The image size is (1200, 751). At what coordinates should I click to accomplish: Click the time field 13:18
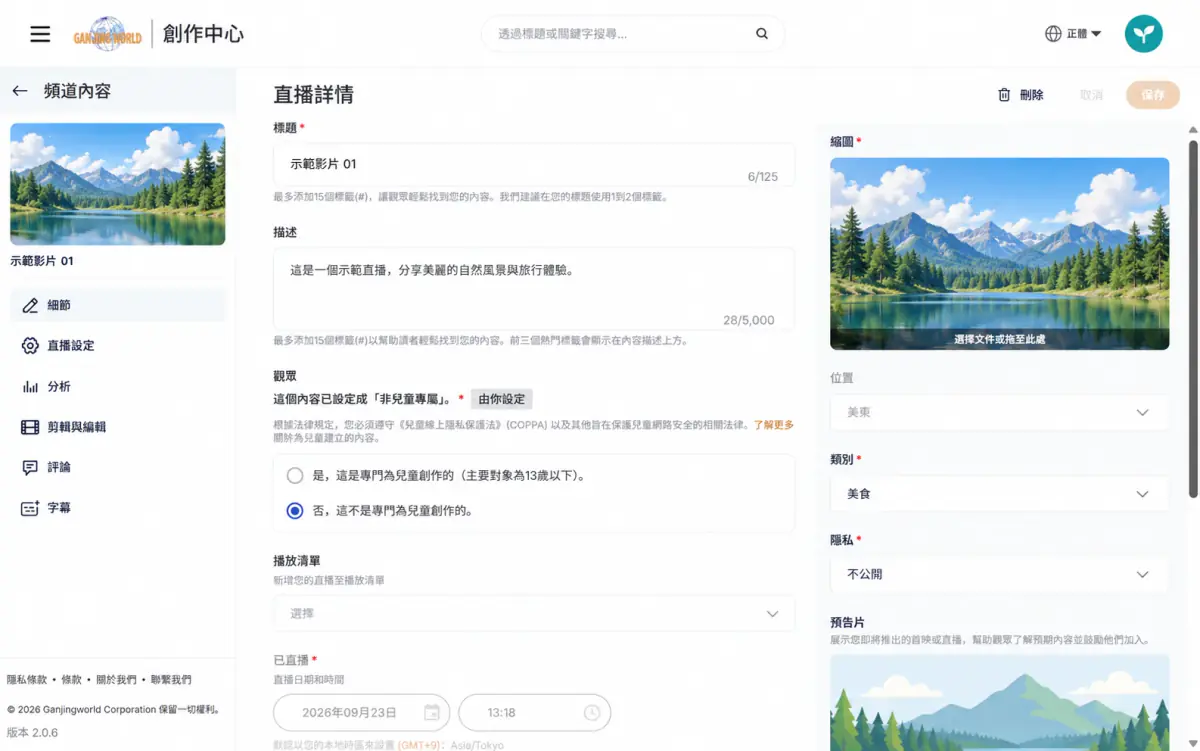[x=534, y=713]
